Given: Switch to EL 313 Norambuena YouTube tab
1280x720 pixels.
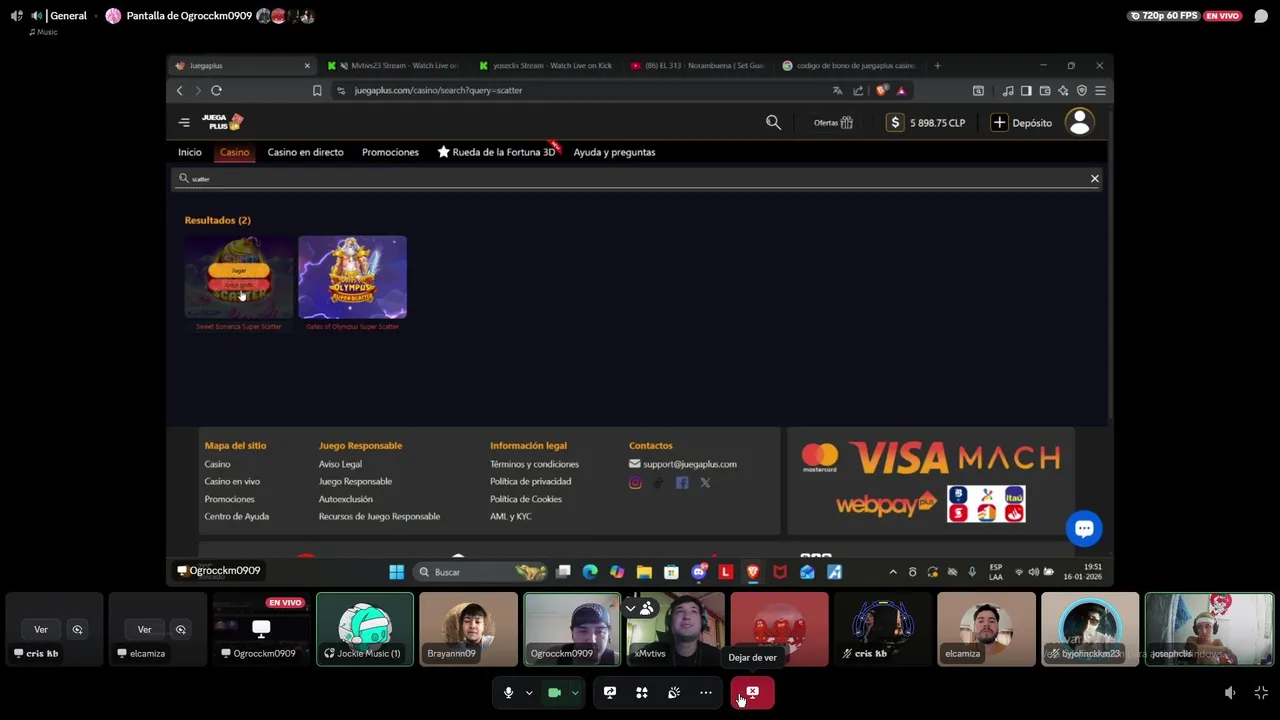Looking at the screenshot, I should click(x=698, y=65).
